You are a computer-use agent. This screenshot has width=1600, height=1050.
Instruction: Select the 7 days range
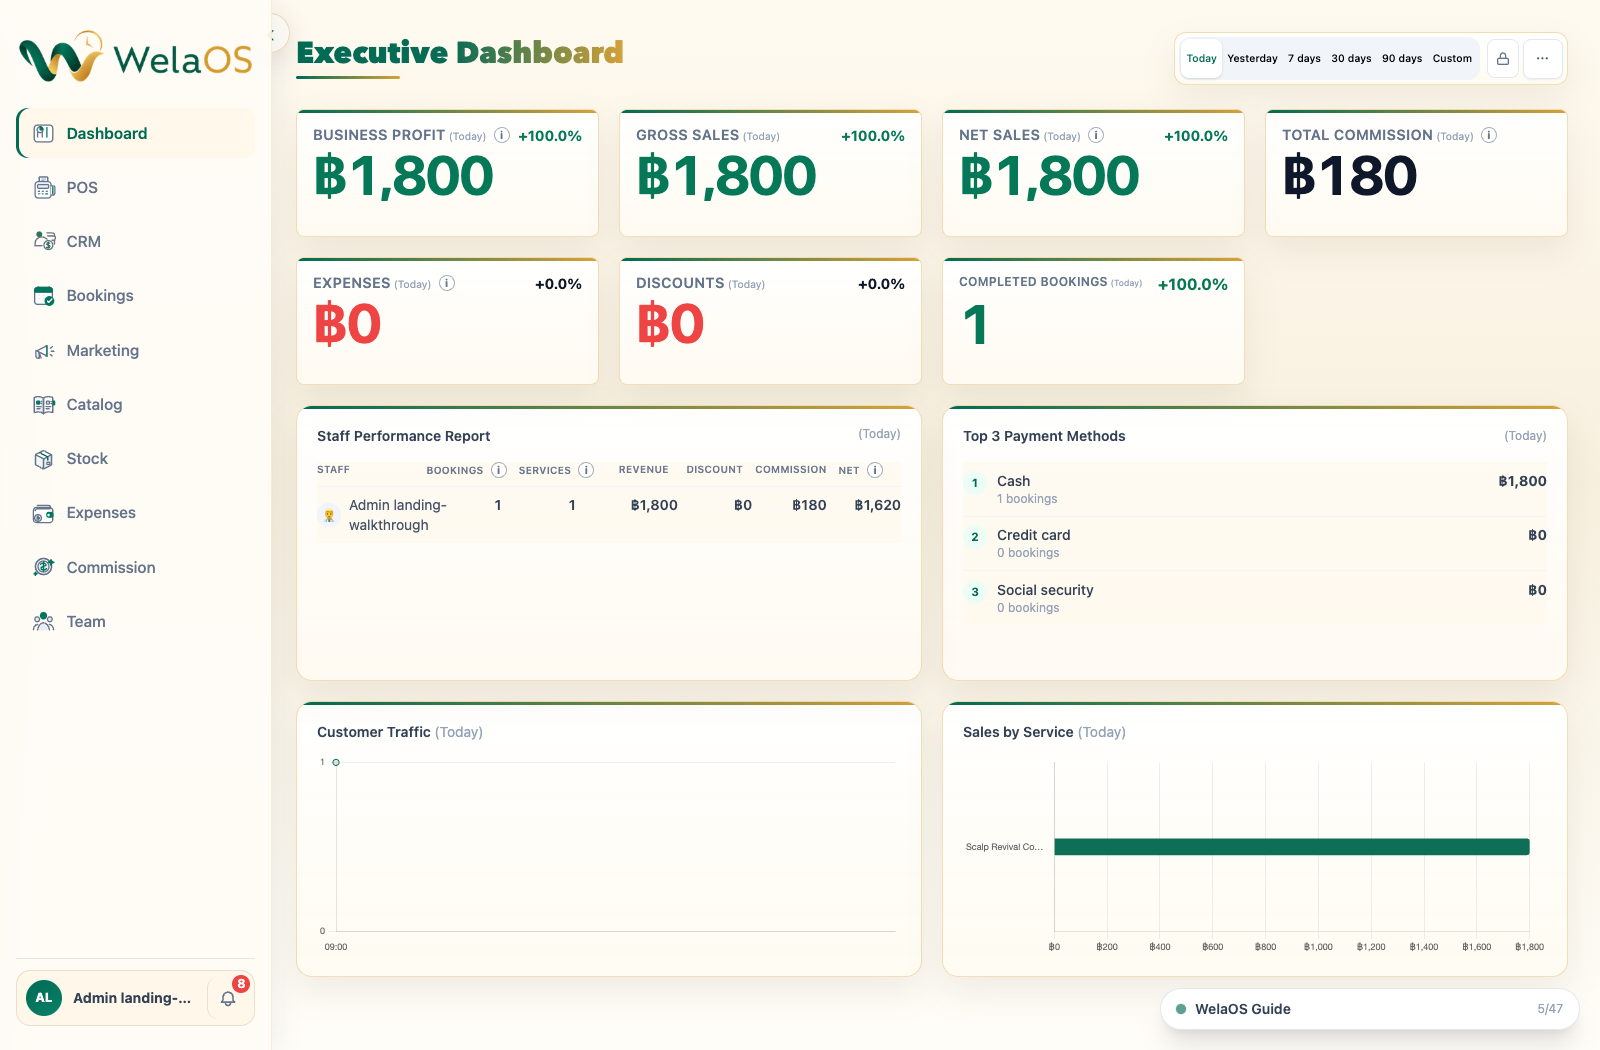1304,59
